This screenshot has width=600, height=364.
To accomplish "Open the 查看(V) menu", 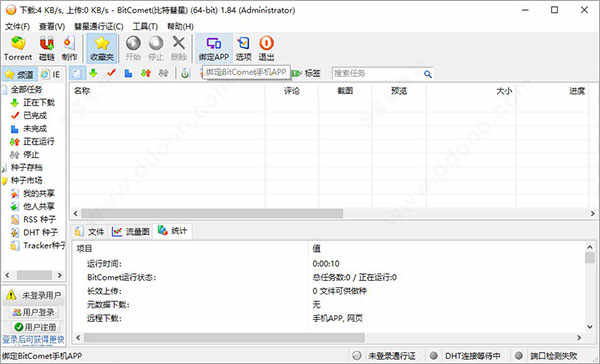I will tap(52, 26).
